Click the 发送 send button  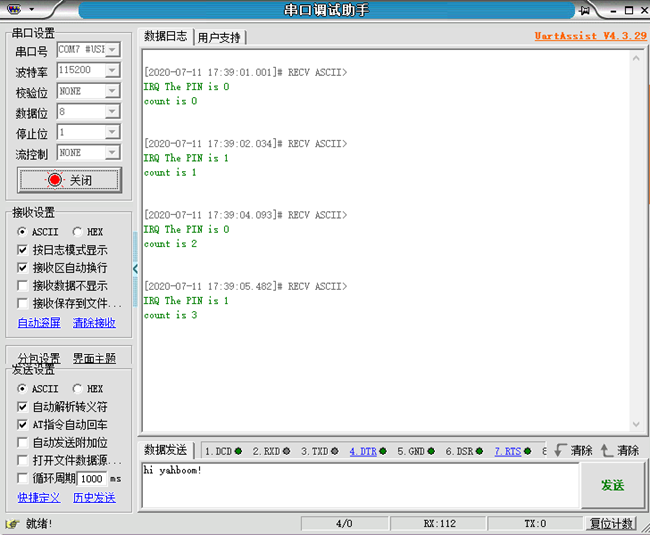tap(613, 485)
